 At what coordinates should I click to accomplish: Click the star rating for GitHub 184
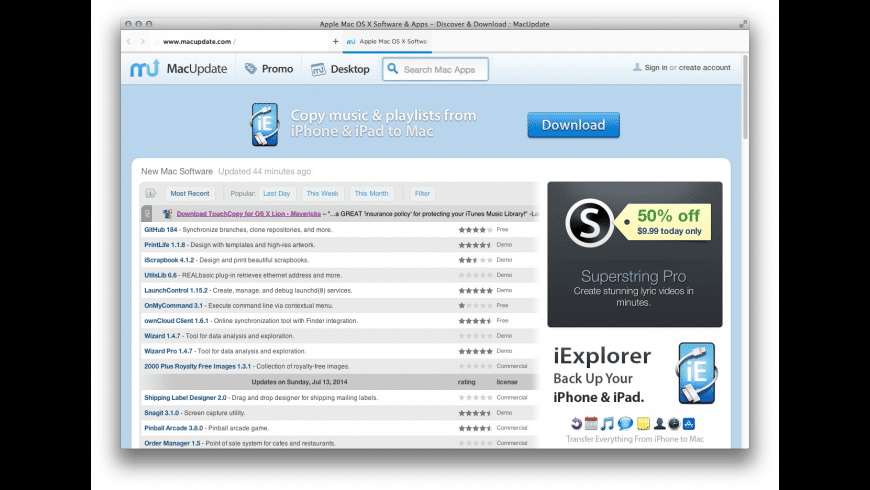pyautogui.click(x=475, y=229)
